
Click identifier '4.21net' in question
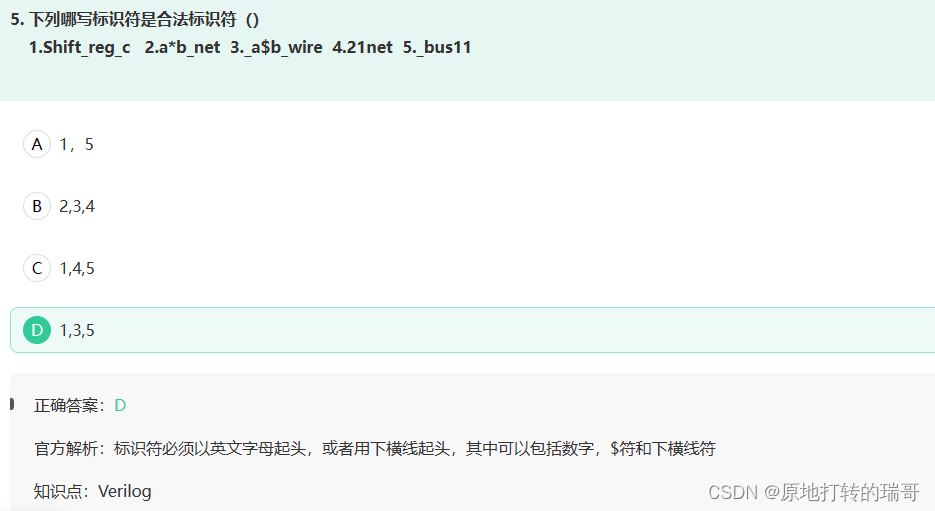pyautogui.click(x=362, y=48)
